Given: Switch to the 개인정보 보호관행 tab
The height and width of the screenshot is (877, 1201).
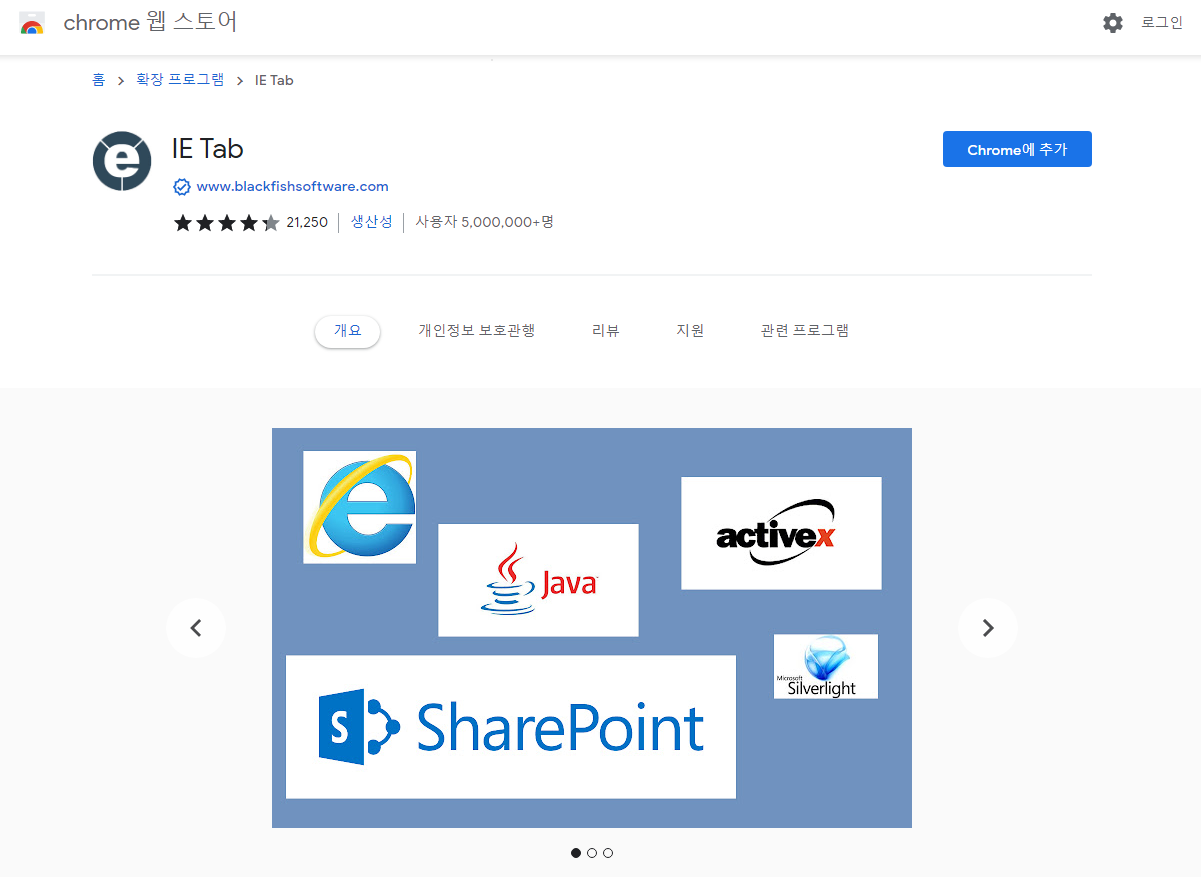Looking at the screenshot, I should 476,331.
